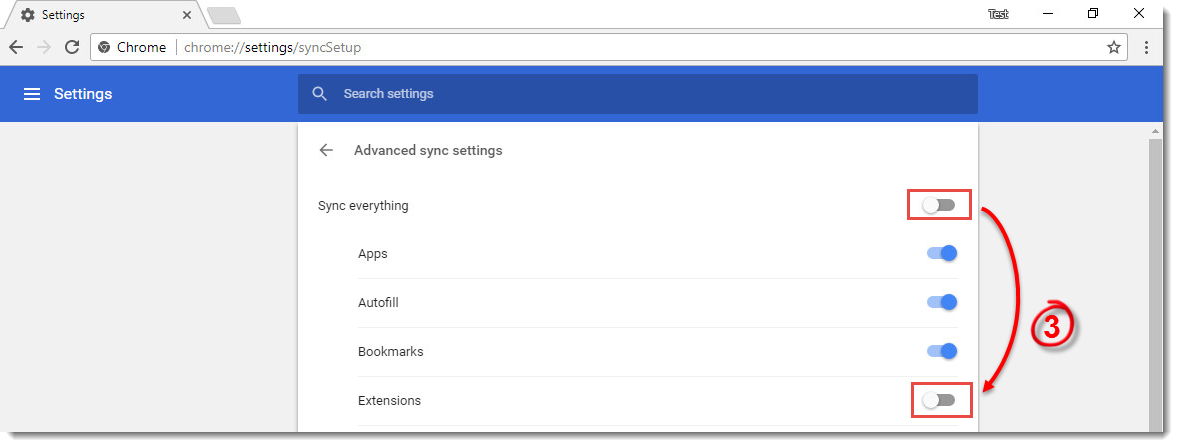Click the page vertical scrollbar
Viewport: 1178px width, 447px height.
click(1156, 280)
